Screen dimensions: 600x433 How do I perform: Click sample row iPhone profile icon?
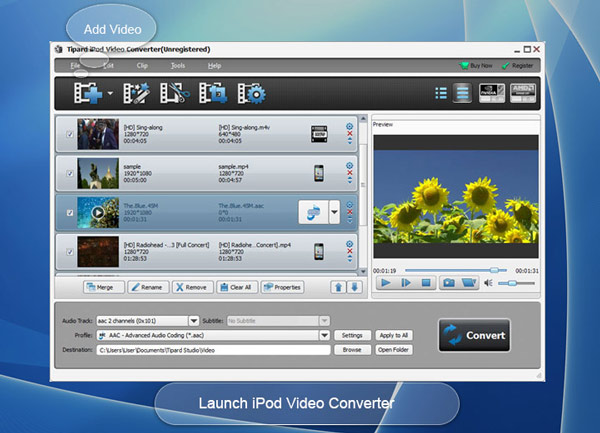point(319,173)
